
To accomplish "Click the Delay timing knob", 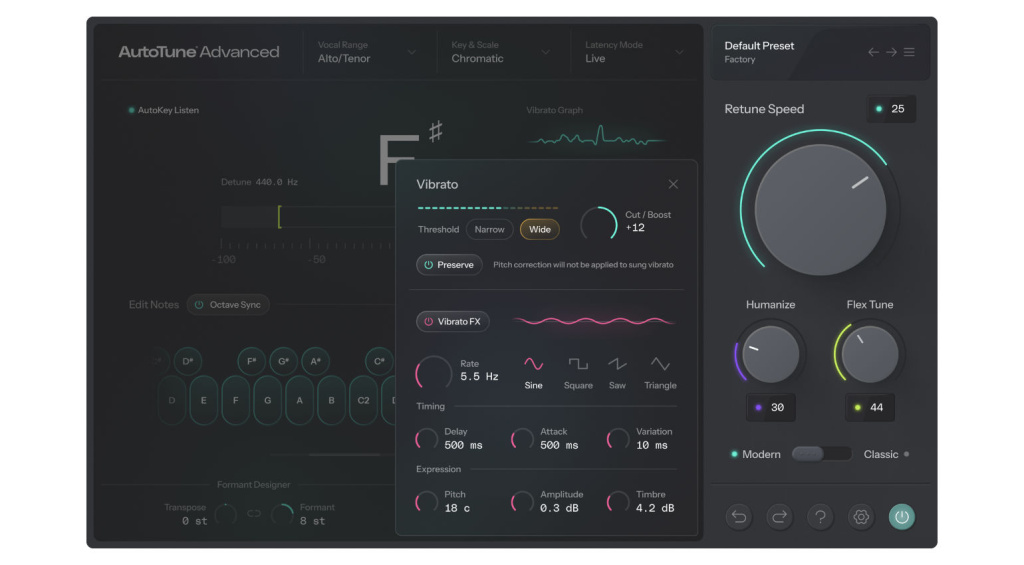I will [426, 439].
